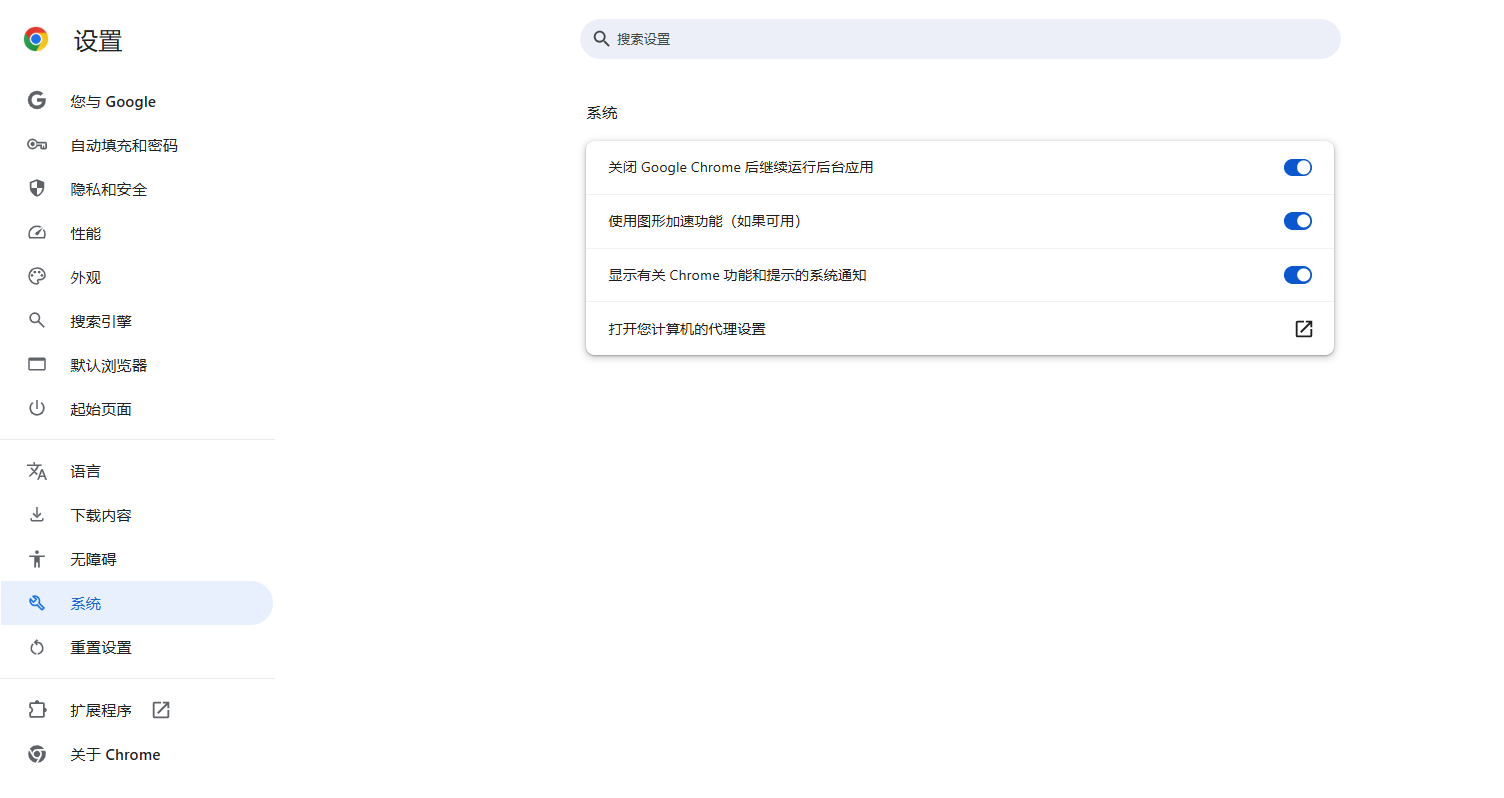
Task: Click the wrench icon for 系统
Action: pos(37,603)
